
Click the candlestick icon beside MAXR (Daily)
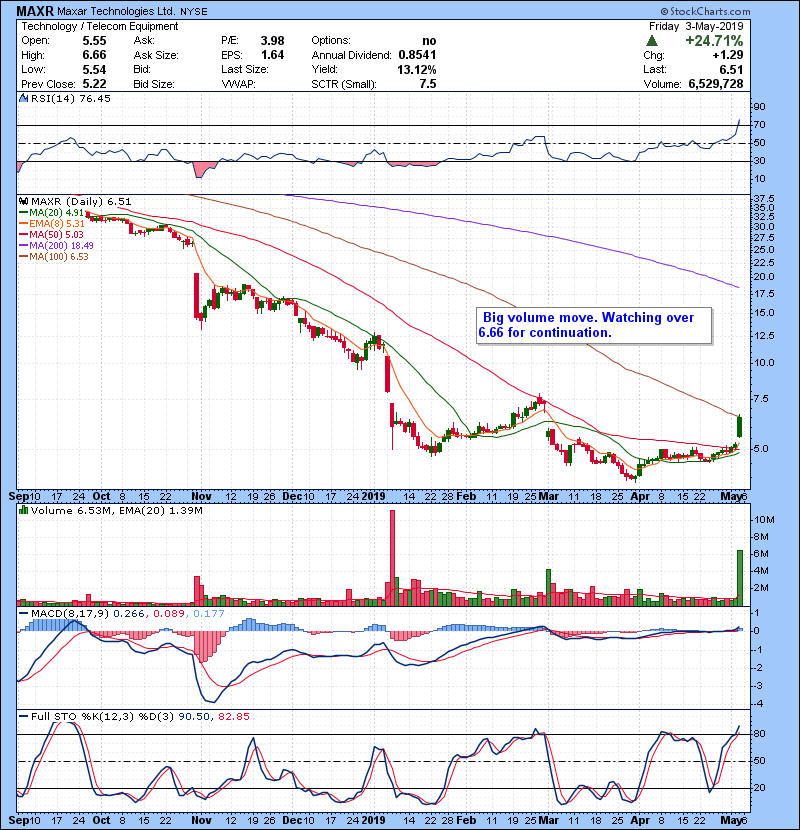(x=24, y=202)
